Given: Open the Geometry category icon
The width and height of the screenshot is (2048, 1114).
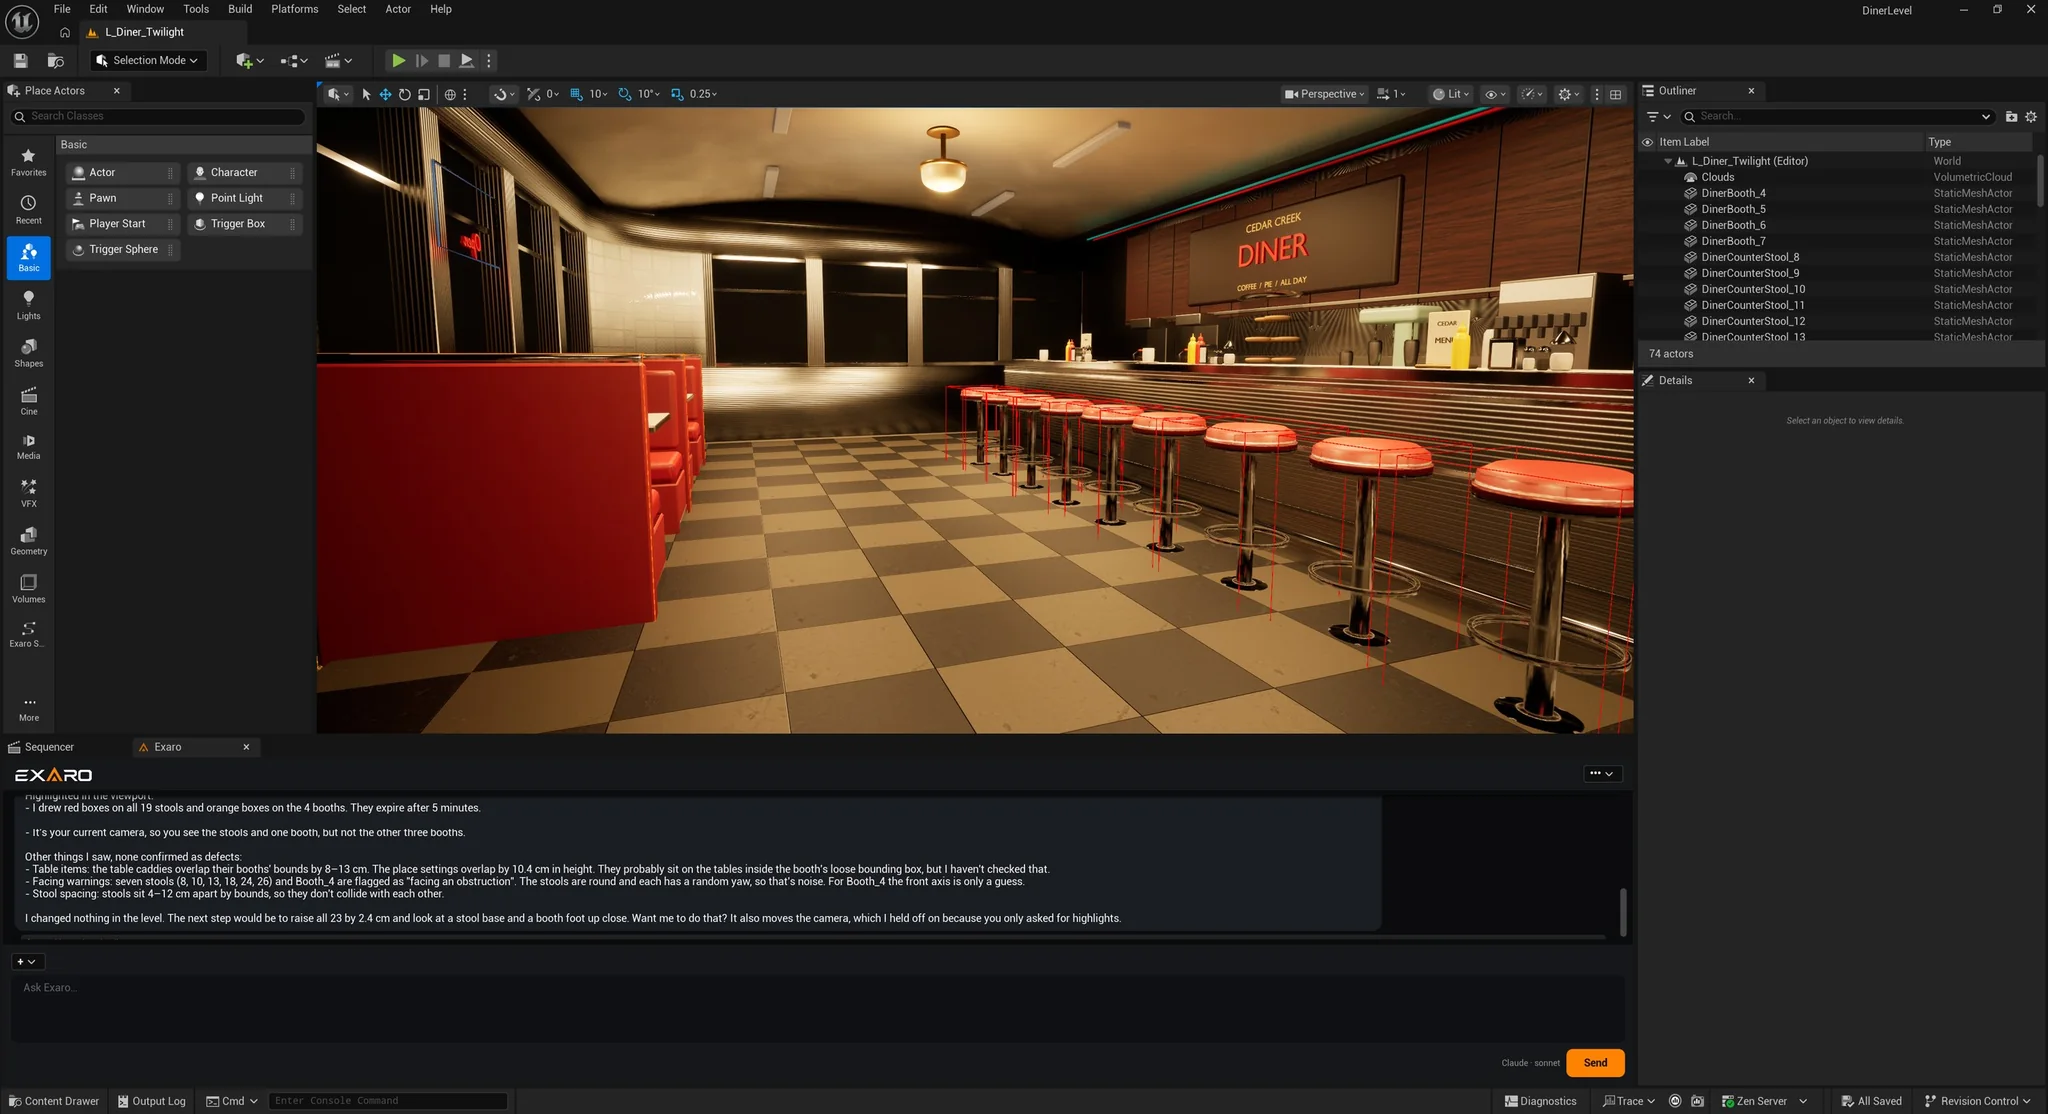Looking at the screenshot, I should pyautogui.click(x=28, y=541).
